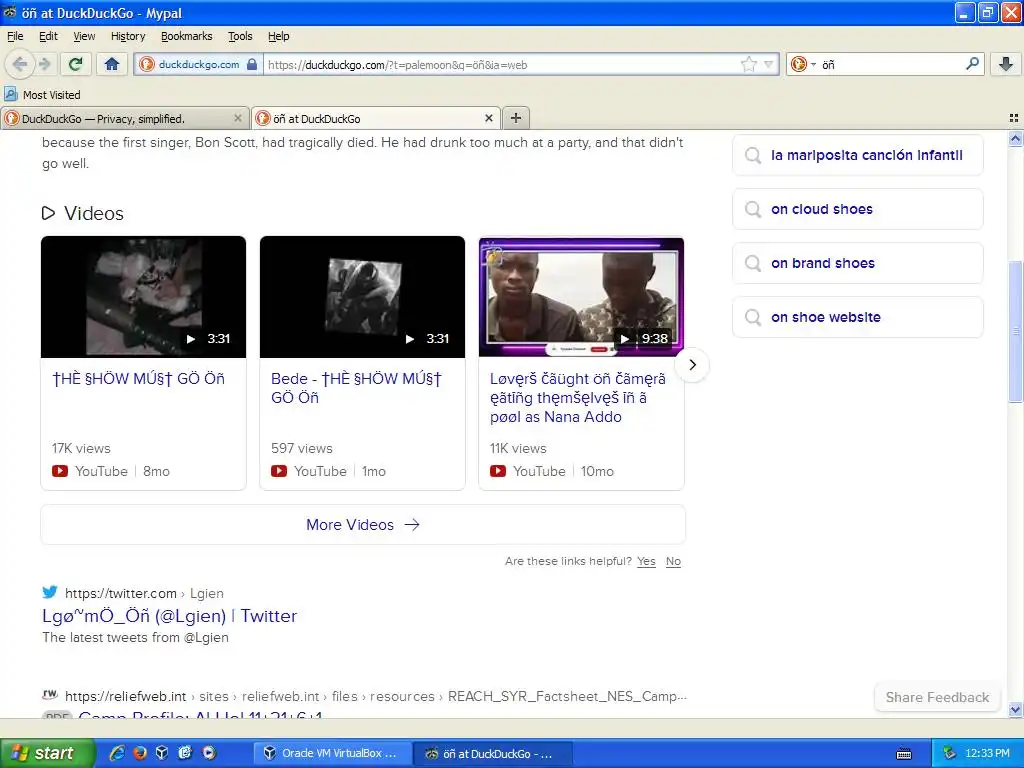Click the padlock site identity icon
This screenshot has height=768, width=1024.
point(252,64)
